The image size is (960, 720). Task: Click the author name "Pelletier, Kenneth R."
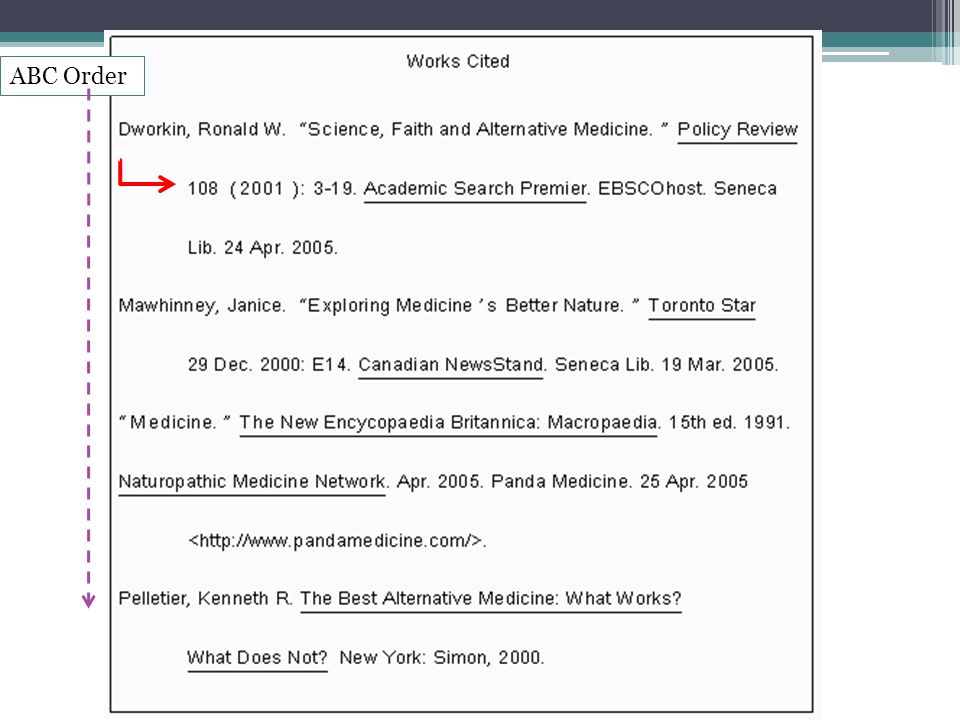(205, 598)
